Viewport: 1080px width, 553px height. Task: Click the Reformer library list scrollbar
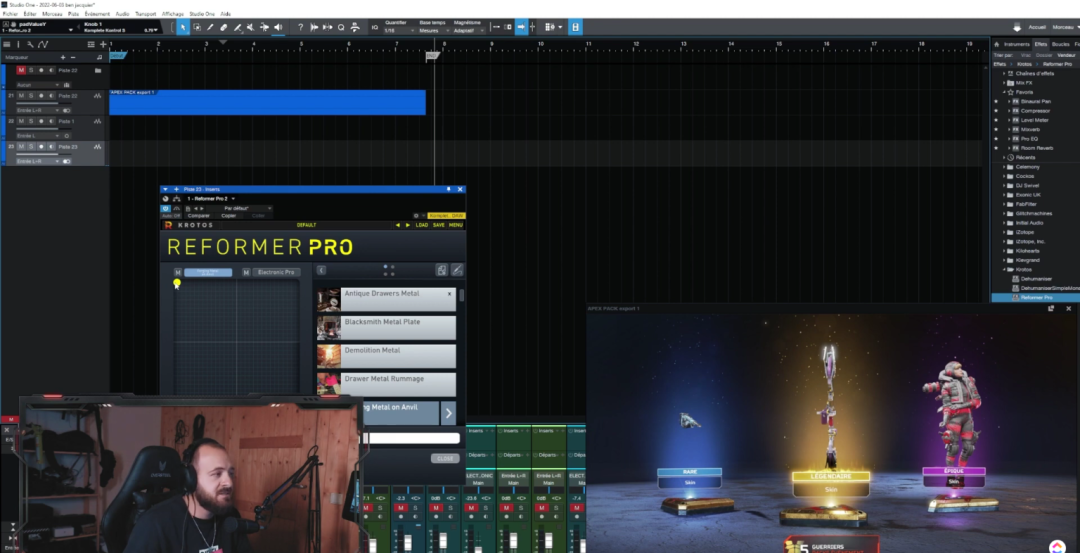pyautogui.click(x=461, y=295)
